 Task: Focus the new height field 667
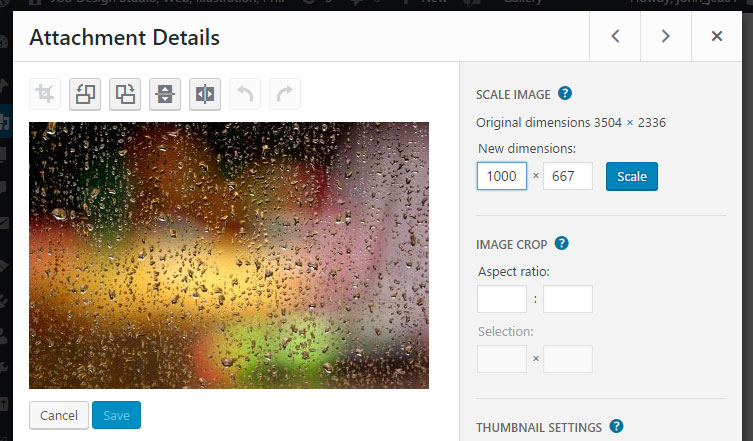[568, 176]
